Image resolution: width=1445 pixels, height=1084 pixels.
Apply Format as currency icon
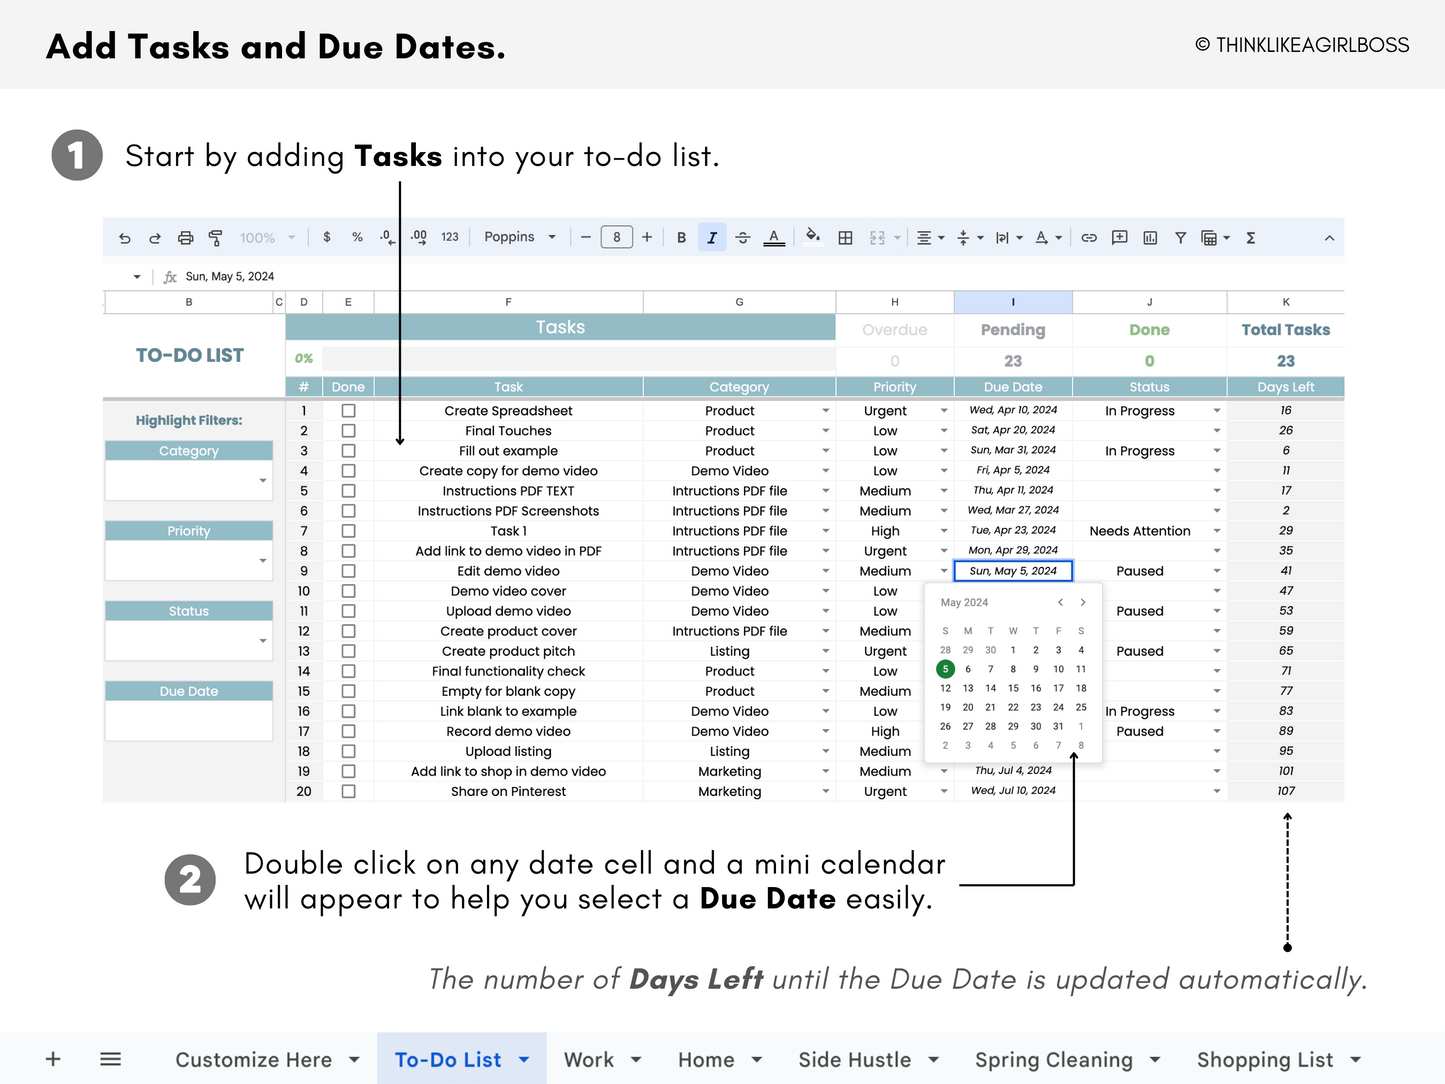327,237
